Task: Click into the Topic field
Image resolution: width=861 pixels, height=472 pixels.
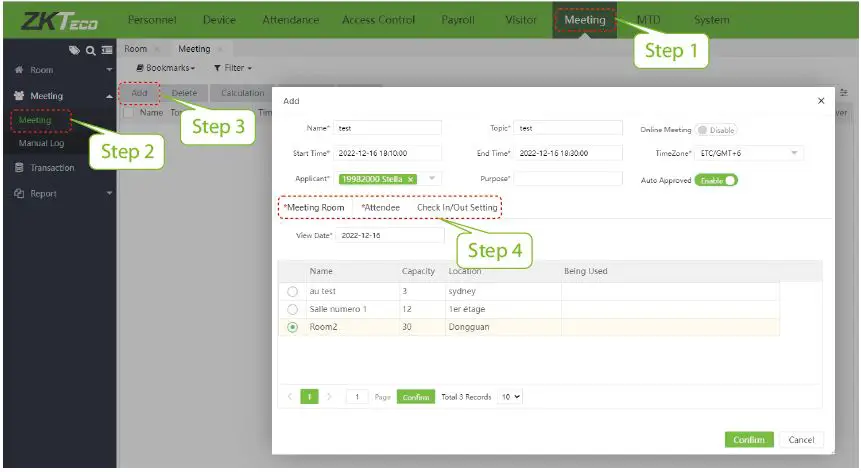Action: pos(568,128)
